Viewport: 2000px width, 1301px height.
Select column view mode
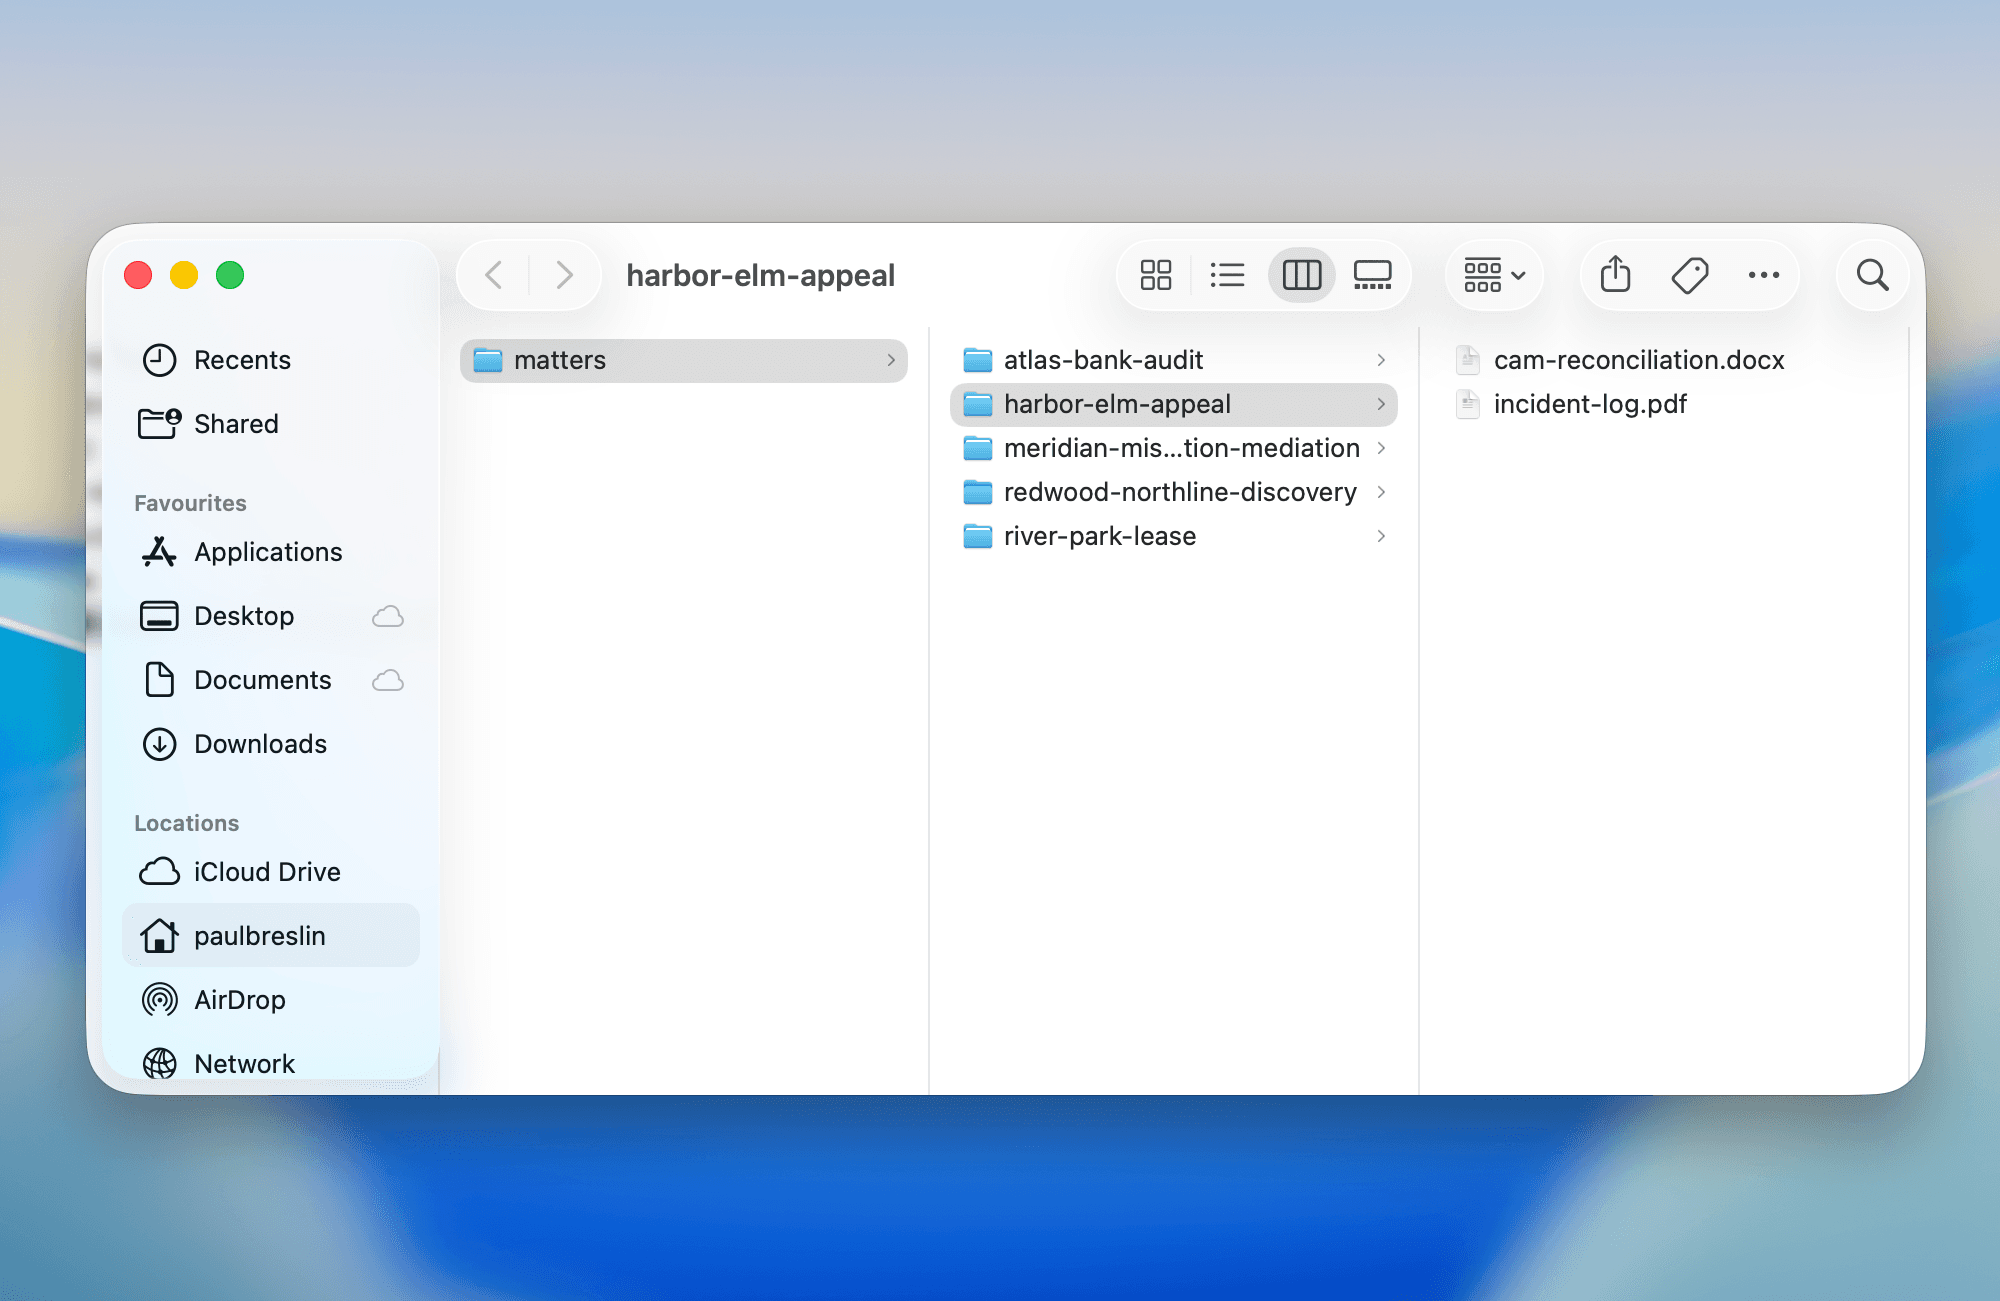point(1301,275)
